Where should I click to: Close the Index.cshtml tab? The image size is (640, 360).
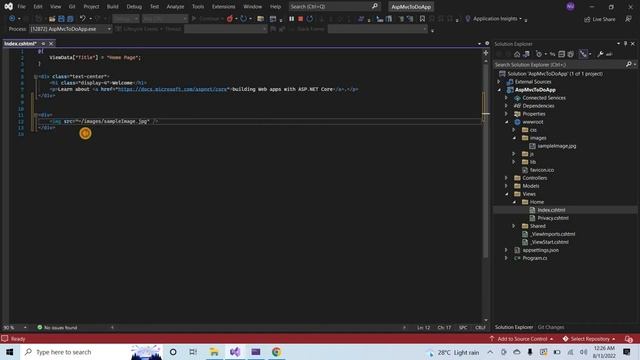pos(51,43)
